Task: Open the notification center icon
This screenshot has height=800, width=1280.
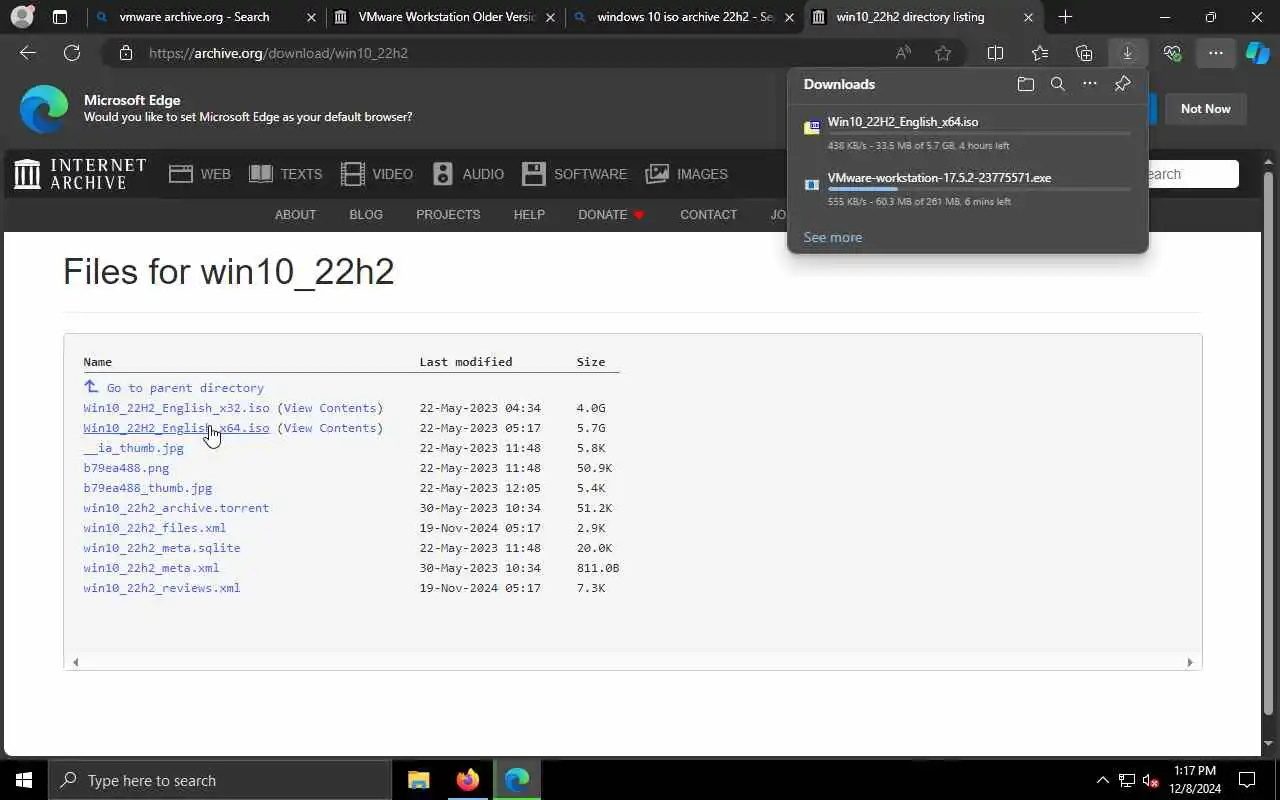Action: pyautogui.click(x=1247, y=780)
